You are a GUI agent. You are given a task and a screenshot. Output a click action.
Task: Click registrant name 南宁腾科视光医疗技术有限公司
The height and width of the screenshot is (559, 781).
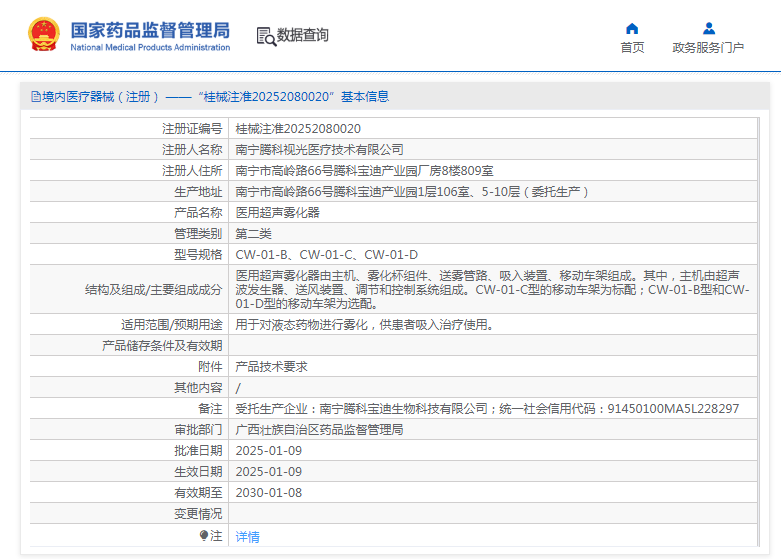319,150
